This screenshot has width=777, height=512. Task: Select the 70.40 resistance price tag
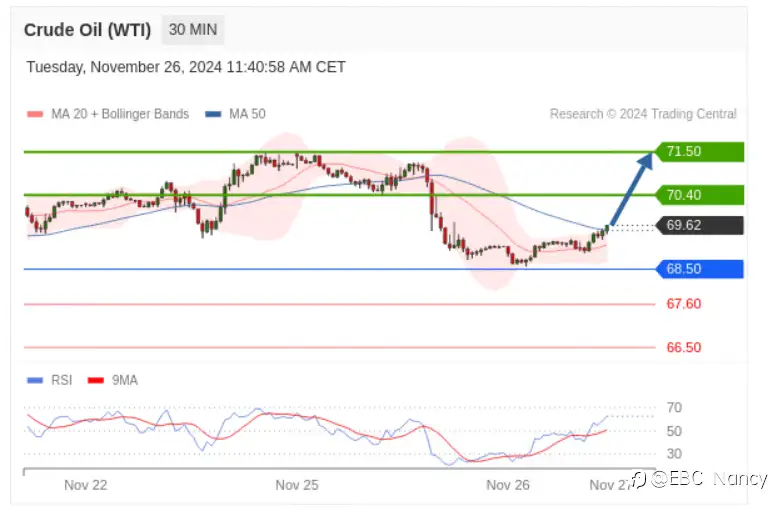coord(699,195)
